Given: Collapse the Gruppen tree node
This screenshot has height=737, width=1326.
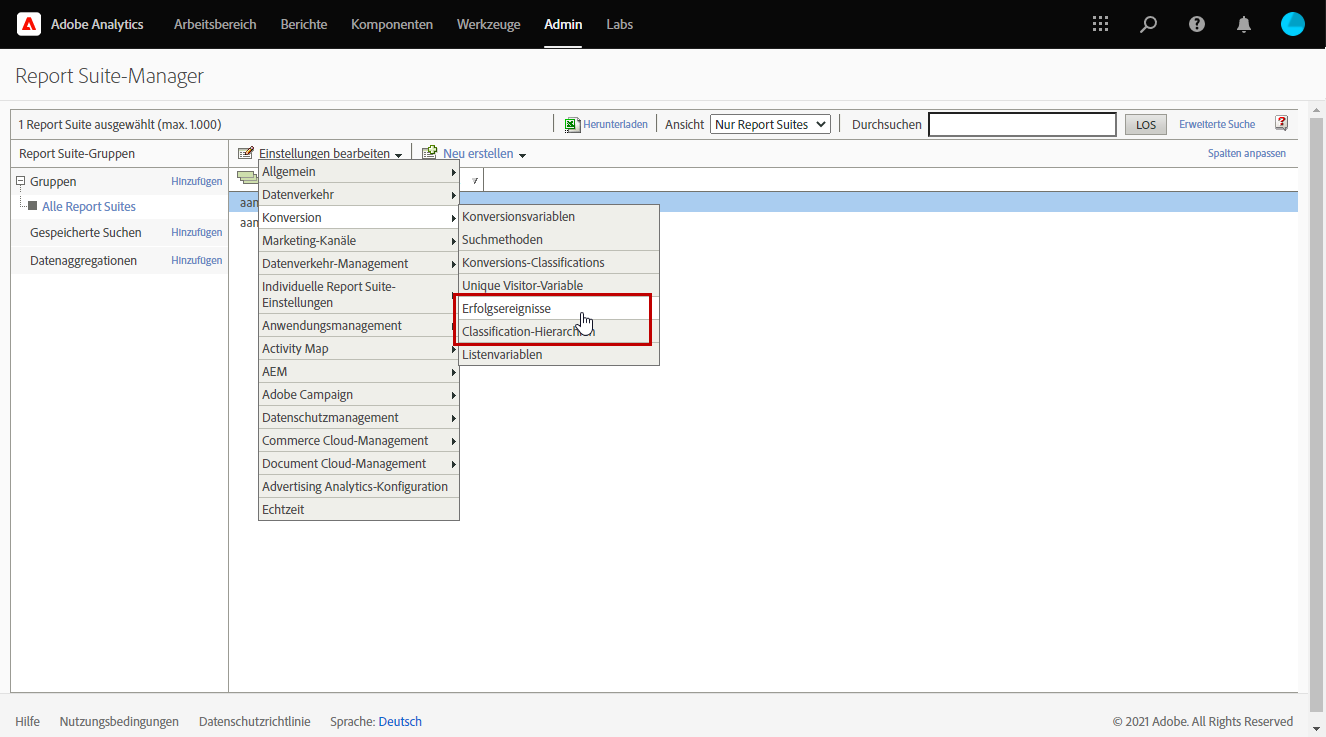Looking at the screenshot, I should pyautogui.click(x=20, y=181).
